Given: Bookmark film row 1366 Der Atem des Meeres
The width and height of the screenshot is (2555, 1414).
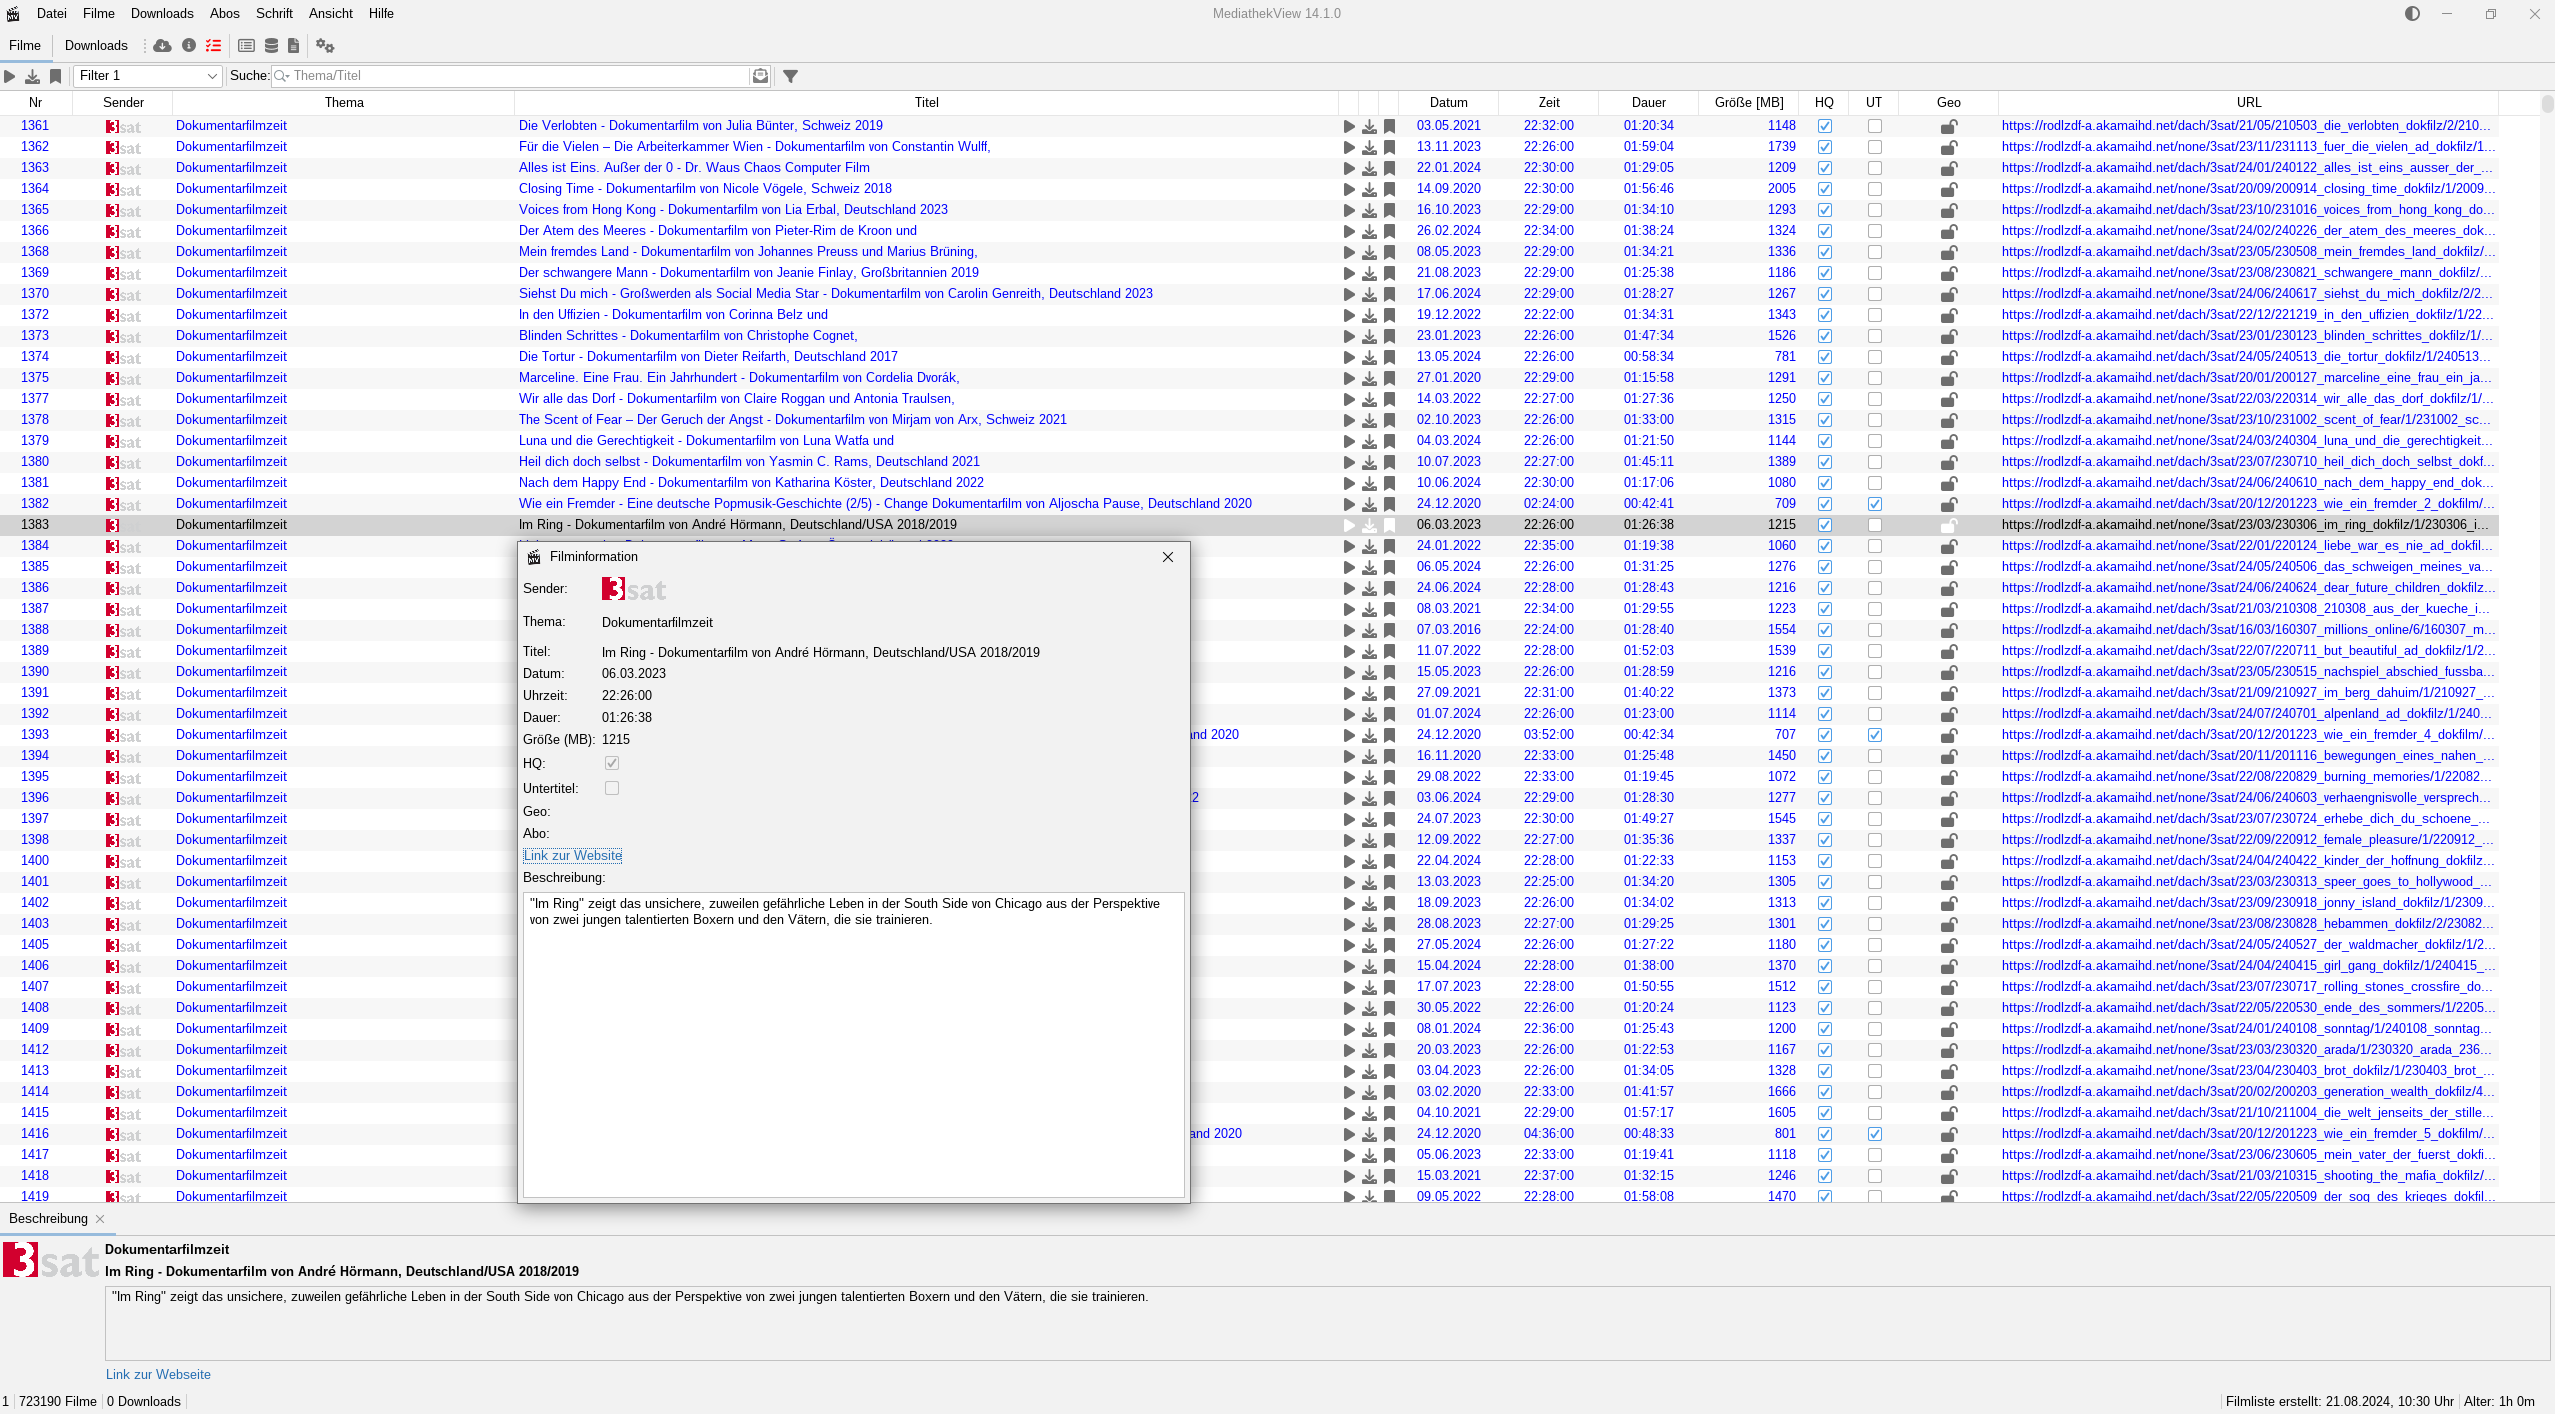Looking at the screenshot, I should click(x=1389, y=231).
